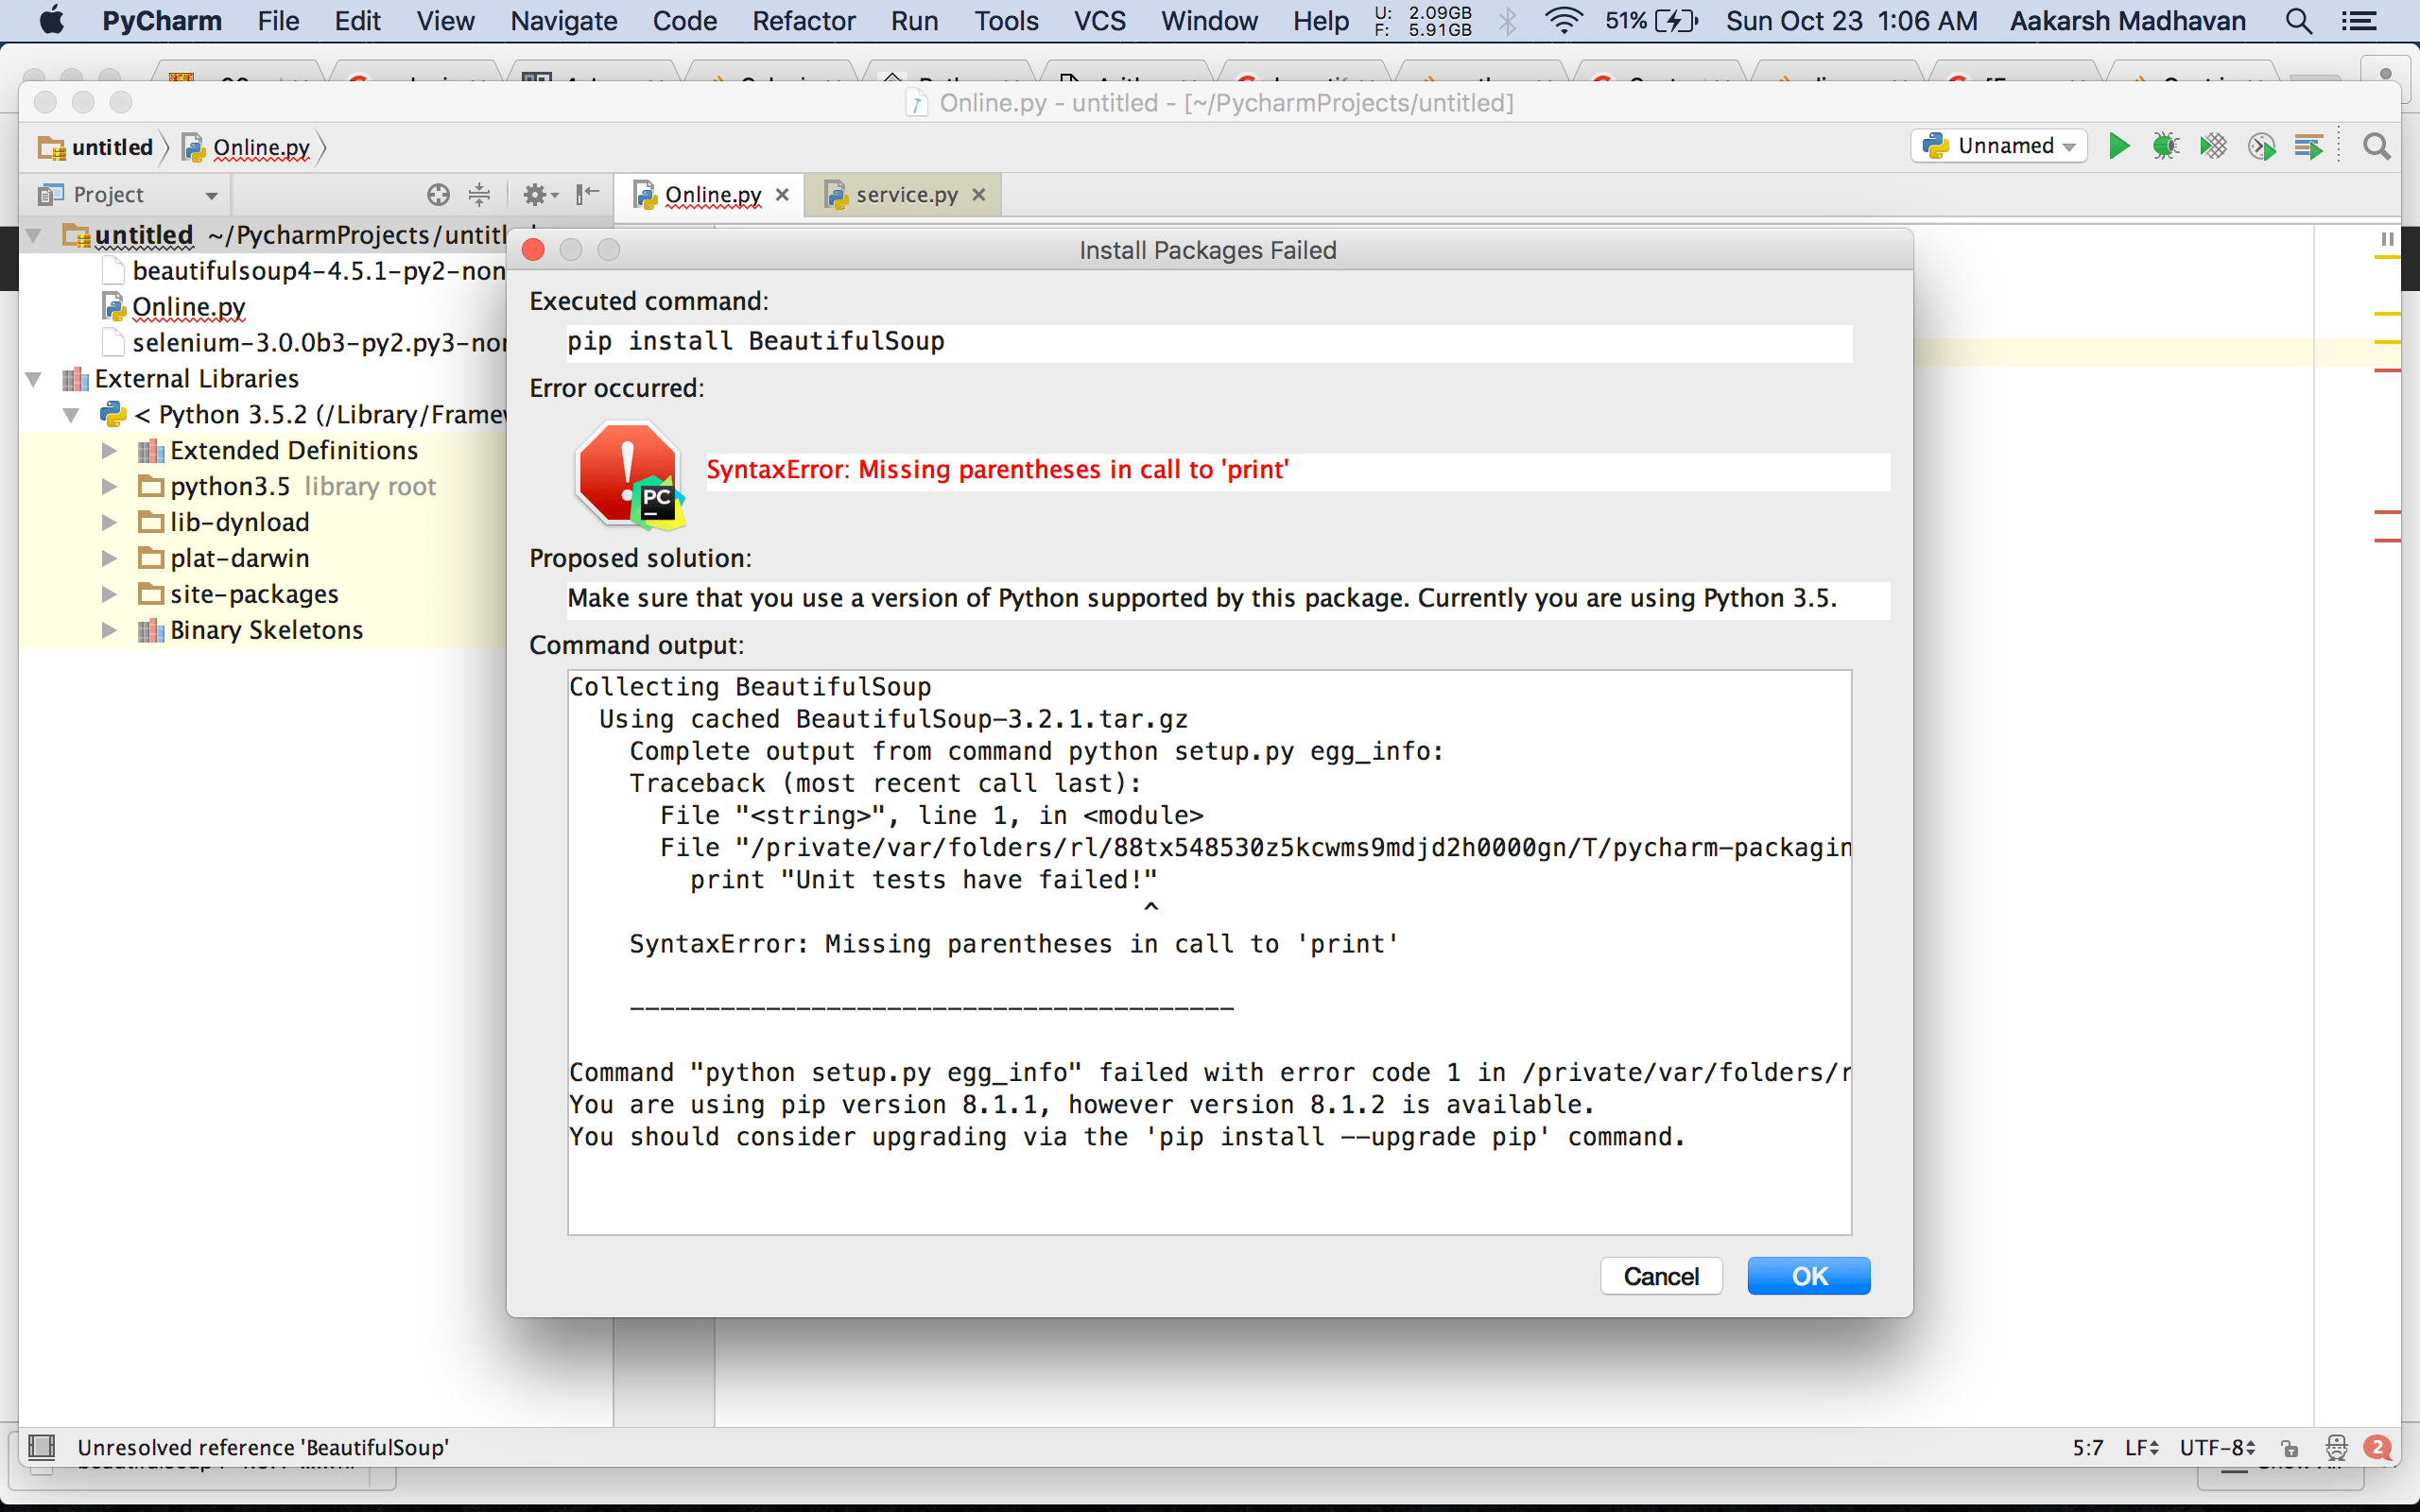Expand the lib-dynload folder
The image size is (2420, 1512).
(x=109, y=523)
